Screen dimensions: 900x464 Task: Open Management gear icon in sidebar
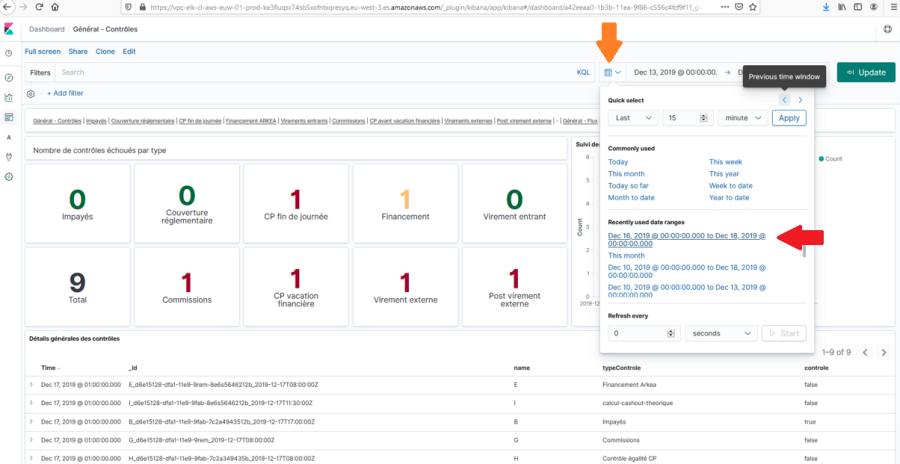click(x=9, y=176)
